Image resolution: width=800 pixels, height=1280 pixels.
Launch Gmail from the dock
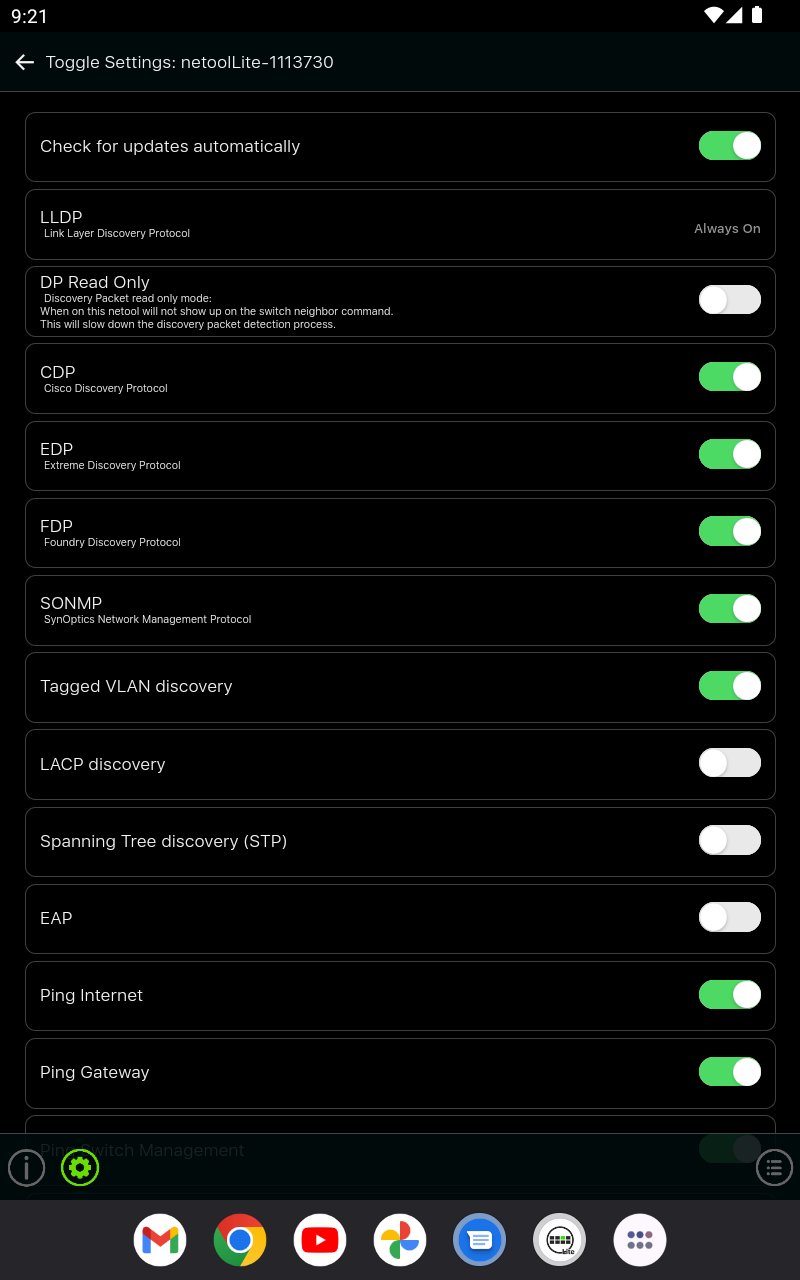(x=160, y=1240)
